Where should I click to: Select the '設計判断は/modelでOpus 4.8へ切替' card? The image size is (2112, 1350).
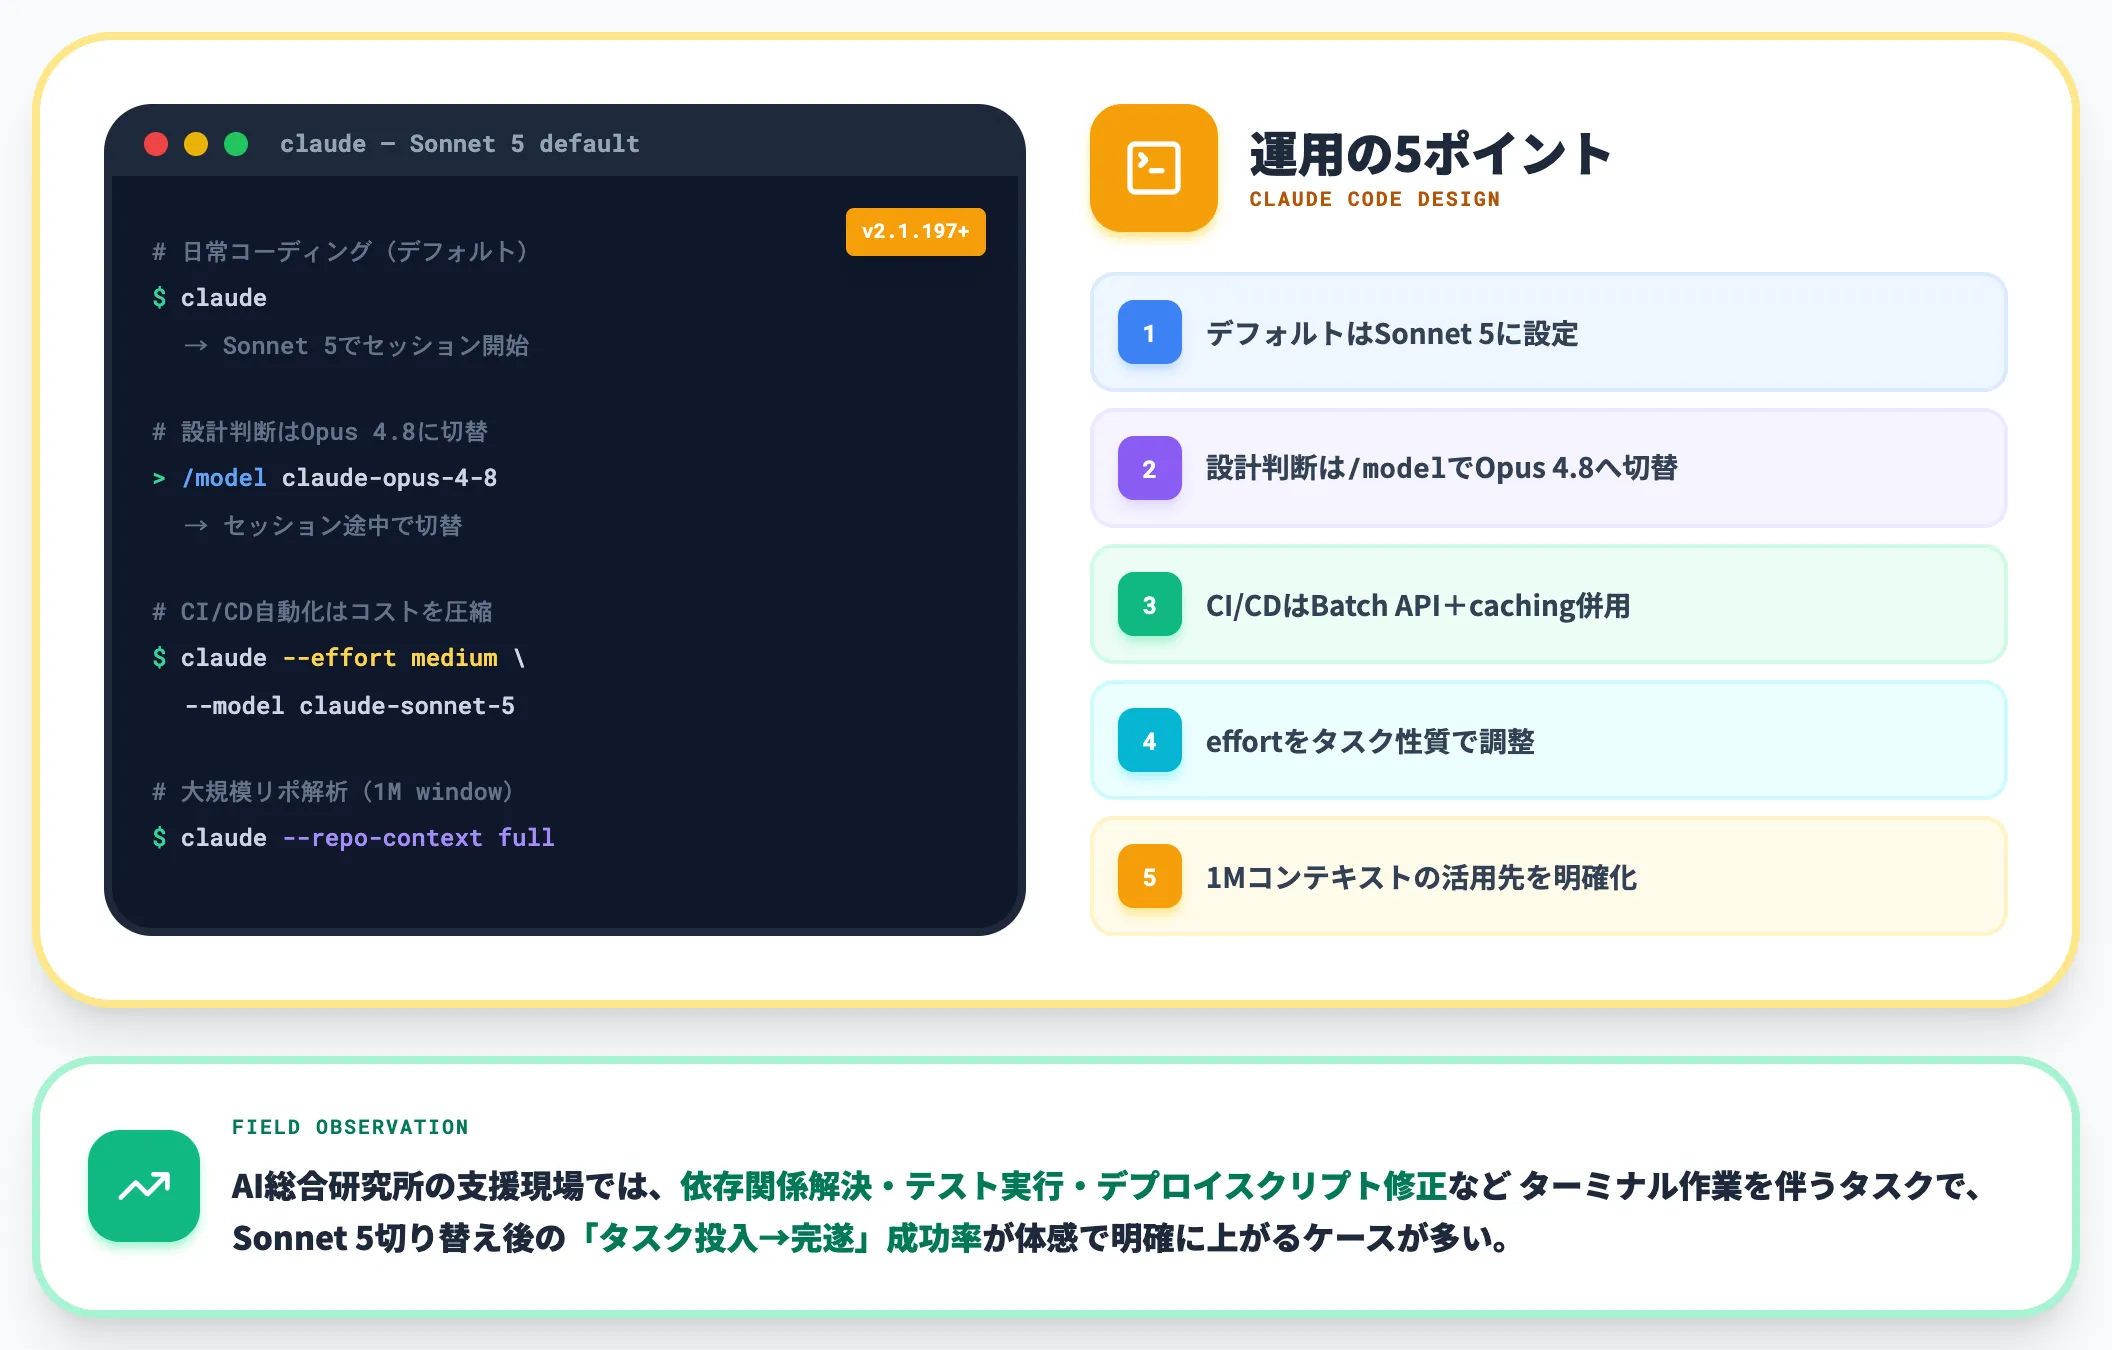(1548, 468)
